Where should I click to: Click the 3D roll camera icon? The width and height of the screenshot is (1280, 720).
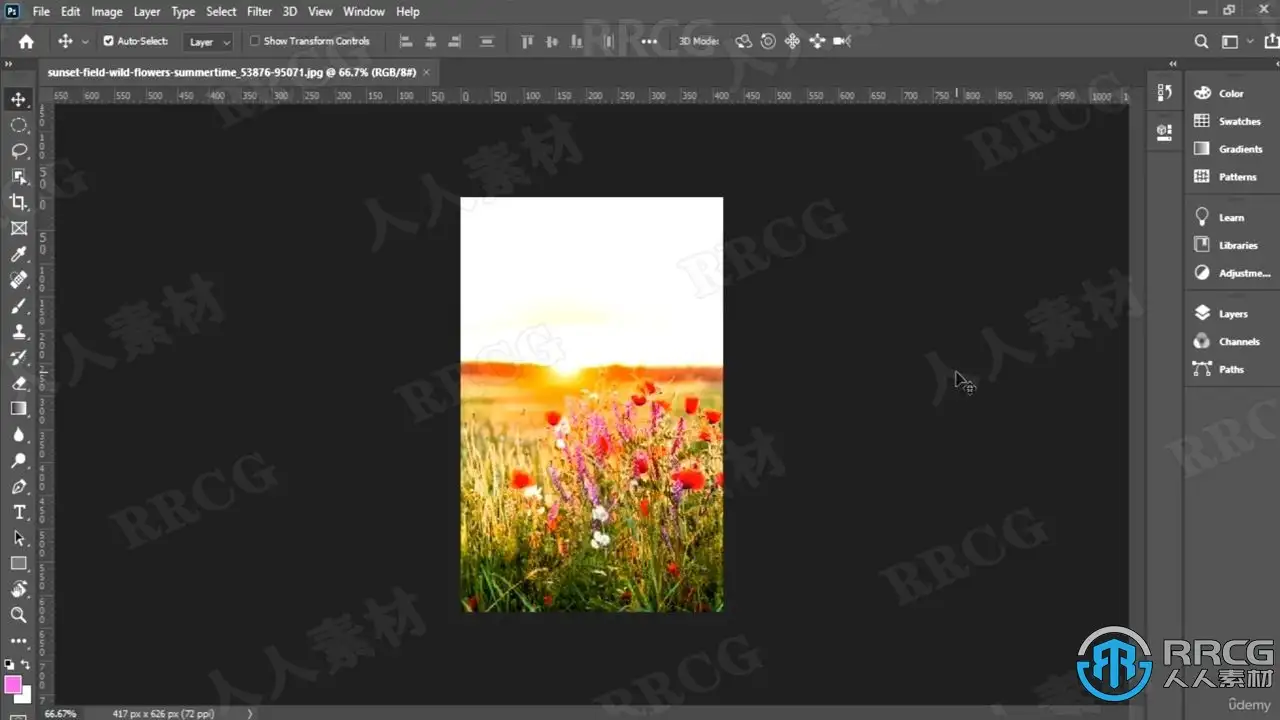click(768, 41)
